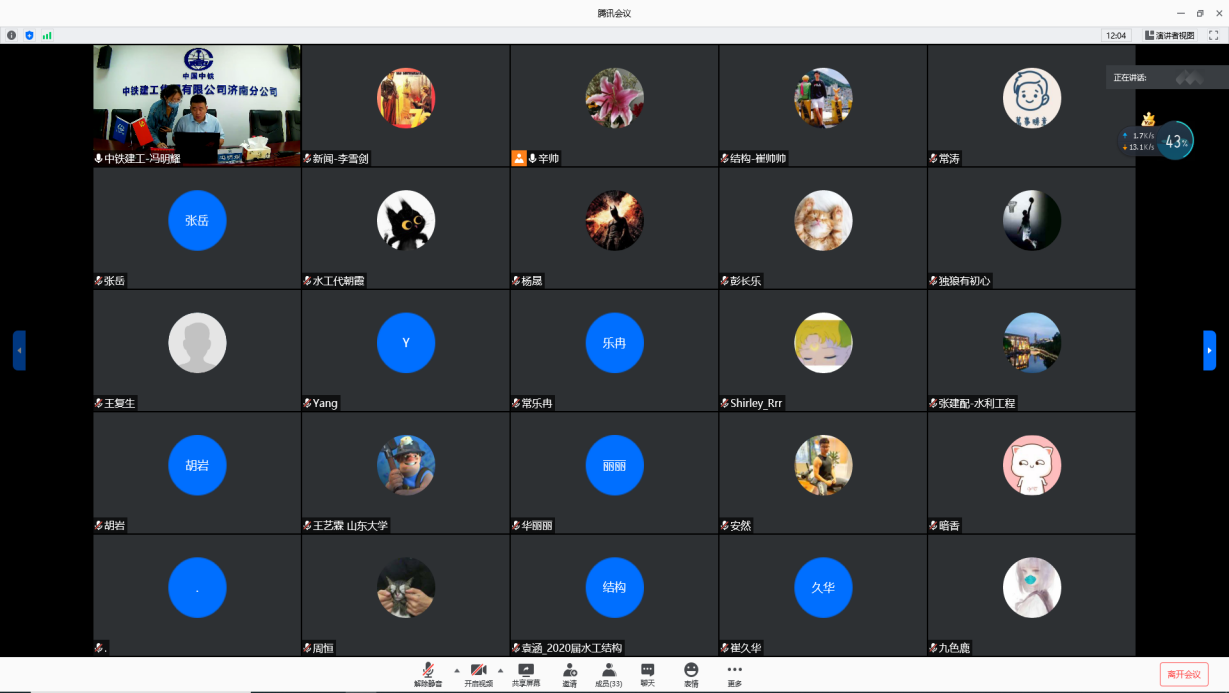Open the More (更多) menu
Screen dimensions: 1229x693
(x=735, y=675)
